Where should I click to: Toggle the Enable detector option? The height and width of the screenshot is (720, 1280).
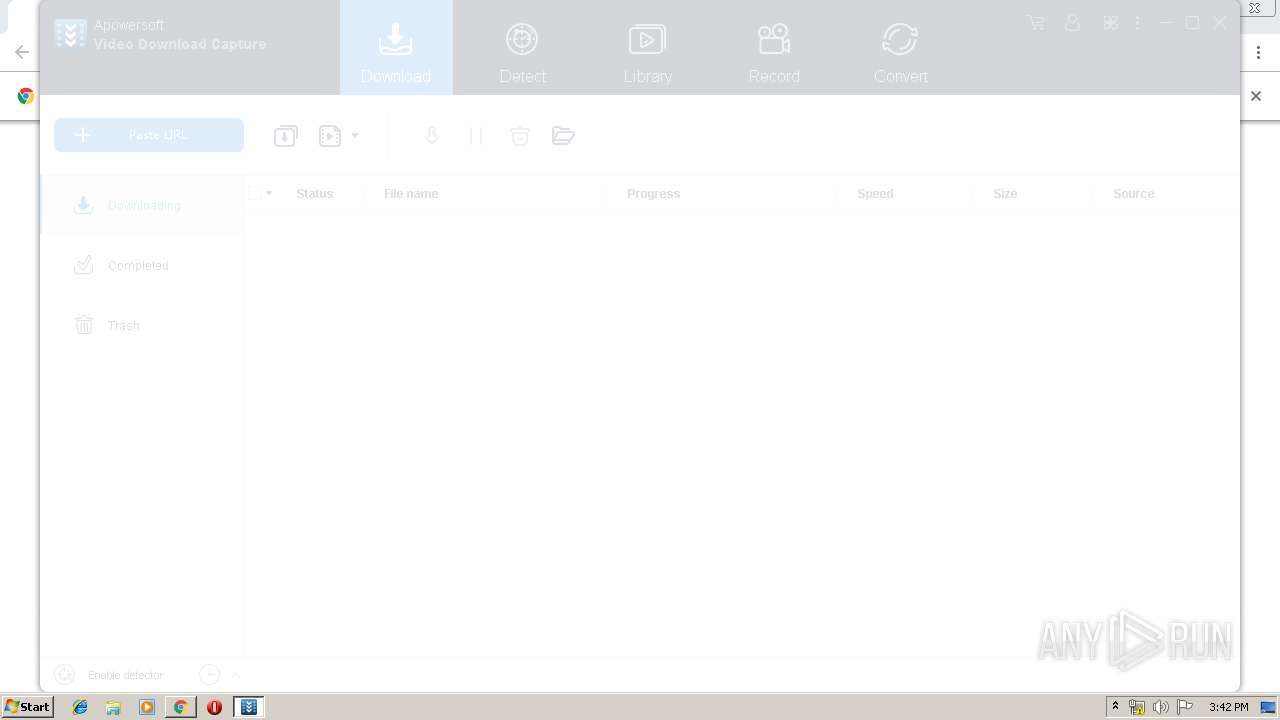tap(109, 675)
